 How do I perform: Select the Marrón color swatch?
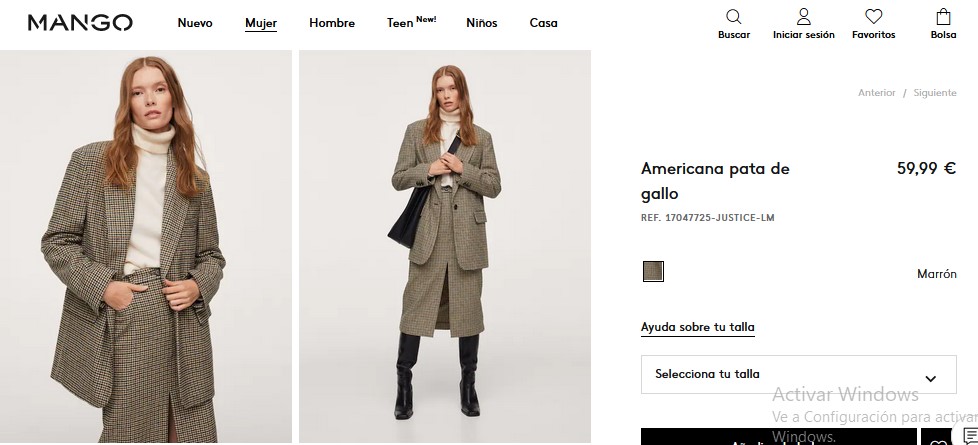coord(653,271)
